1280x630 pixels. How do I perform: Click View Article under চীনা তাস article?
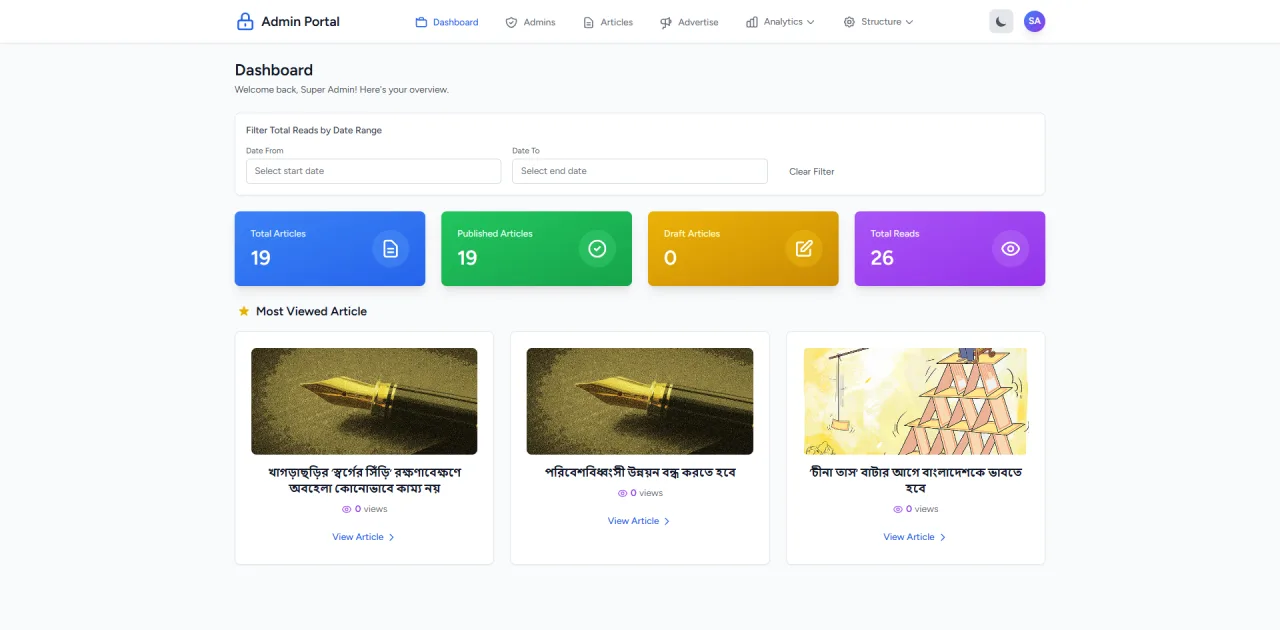point(915,537)
